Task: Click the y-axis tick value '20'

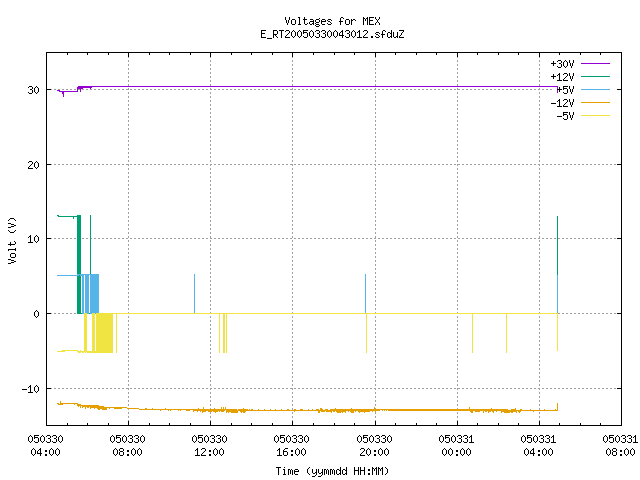Action: click(33, 165)
